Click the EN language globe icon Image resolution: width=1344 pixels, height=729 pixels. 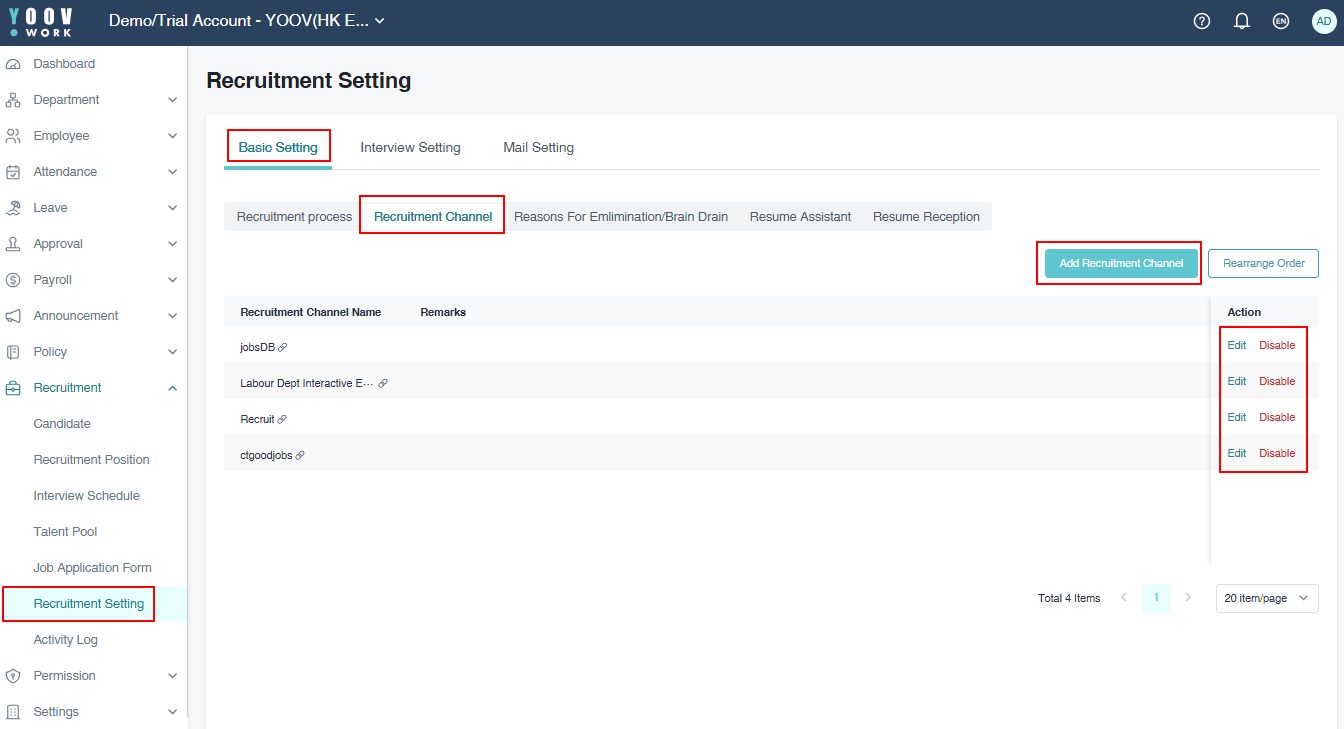[1281, 21]
